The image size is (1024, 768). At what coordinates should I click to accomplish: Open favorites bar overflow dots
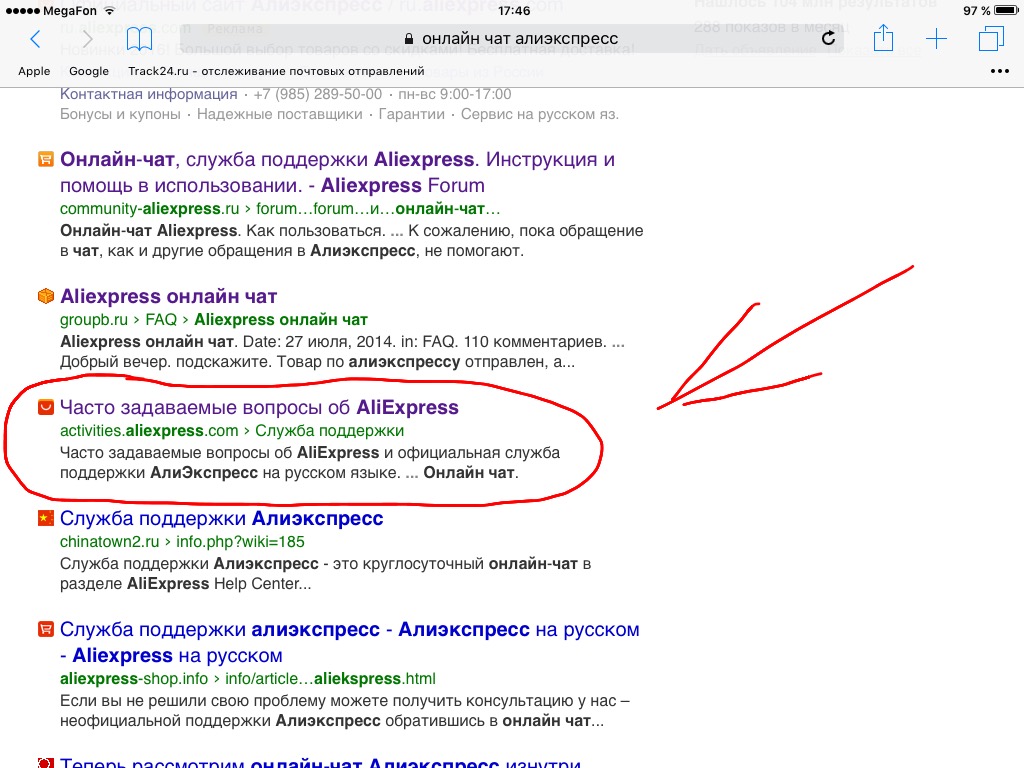[x=1000, y=71]
